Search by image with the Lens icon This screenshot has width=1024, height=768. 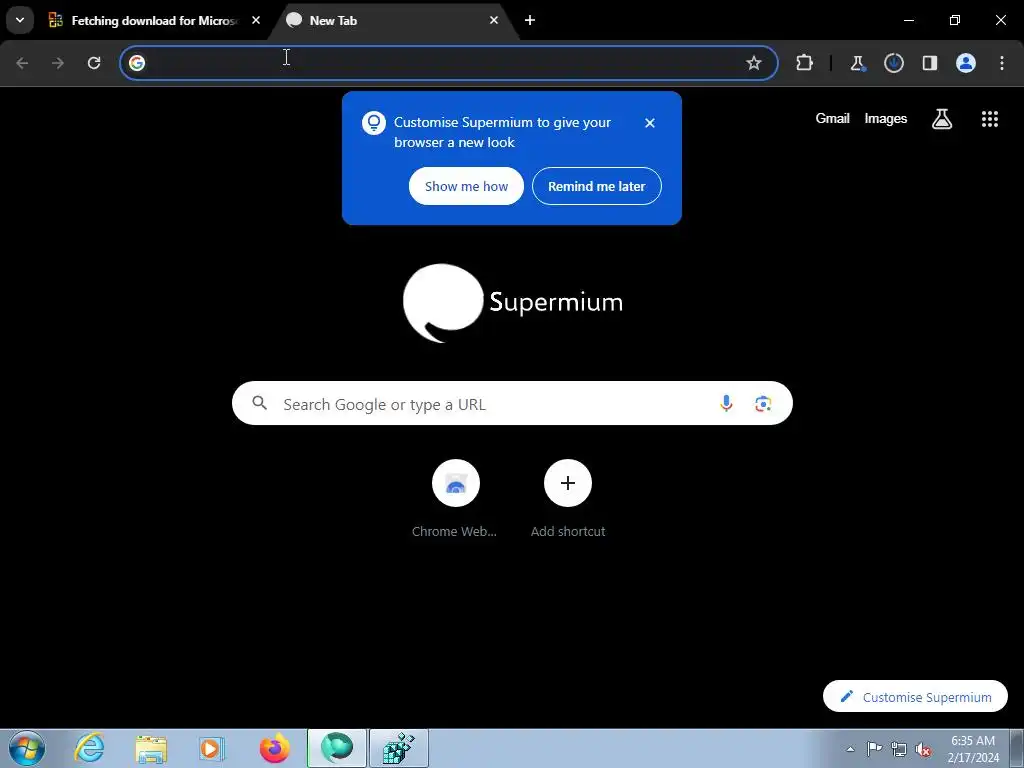point(763,404)
